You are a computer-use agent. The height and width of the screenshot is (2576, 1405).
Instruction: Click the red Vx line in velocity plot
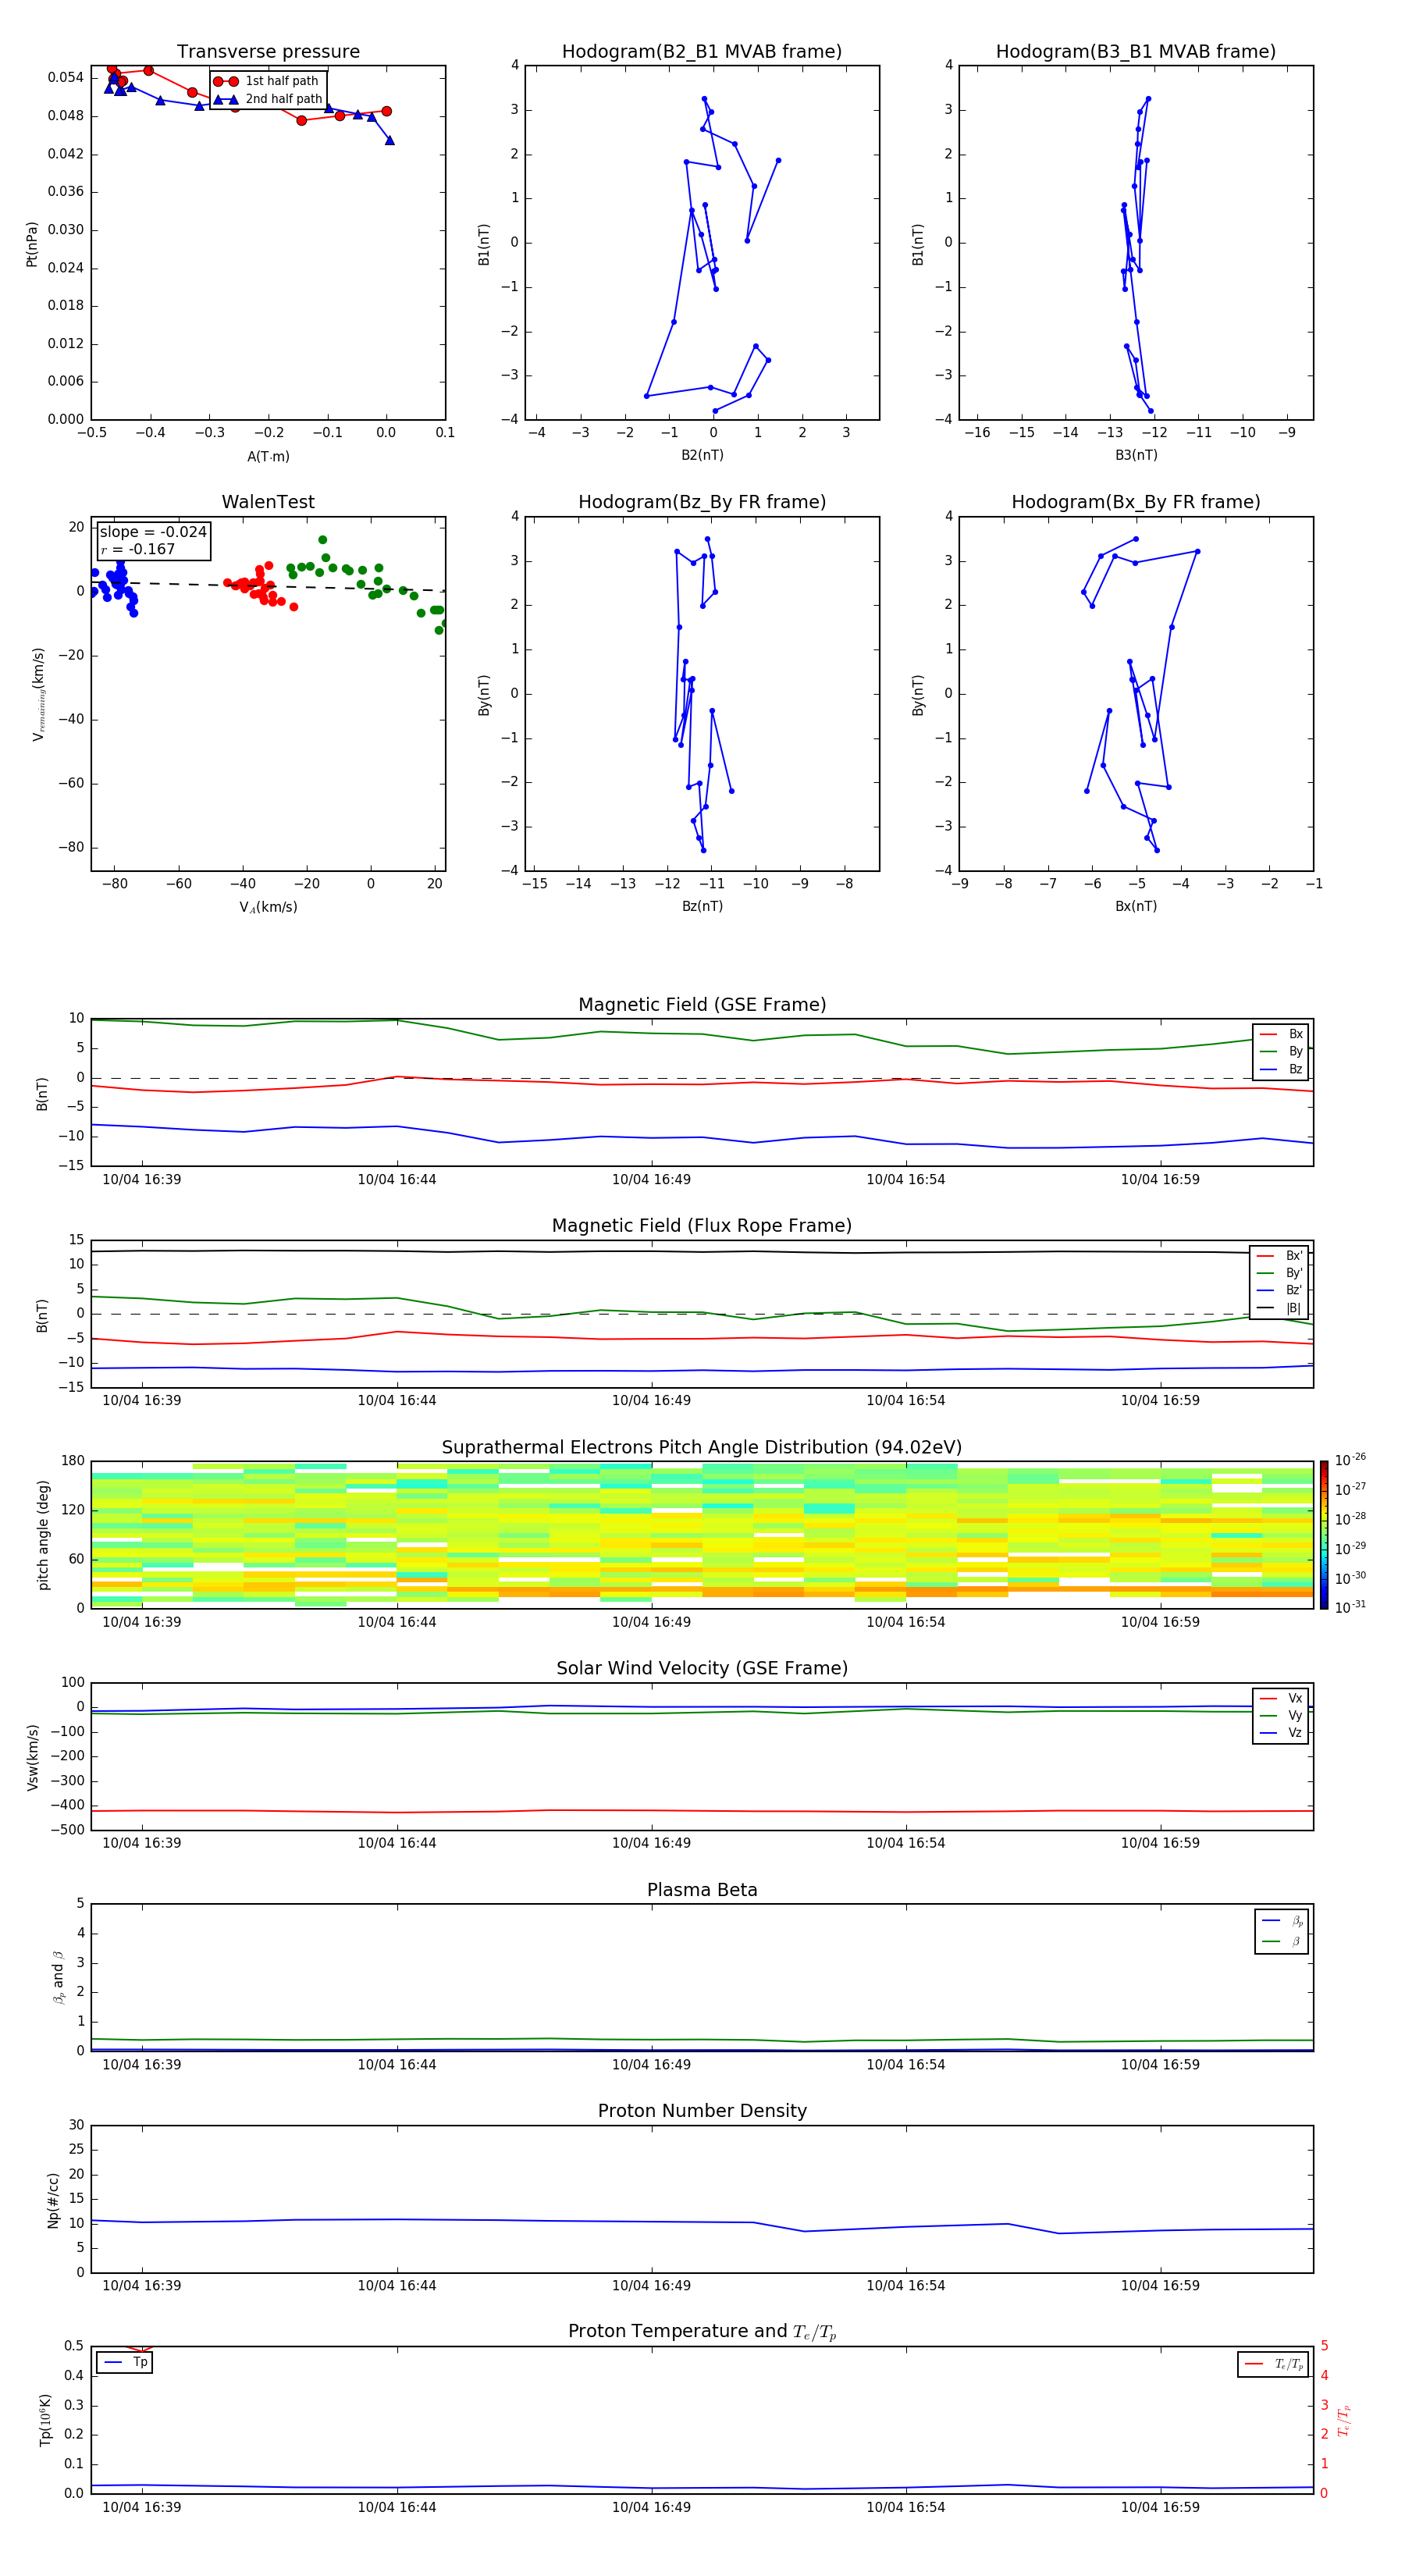[700, 1810]
